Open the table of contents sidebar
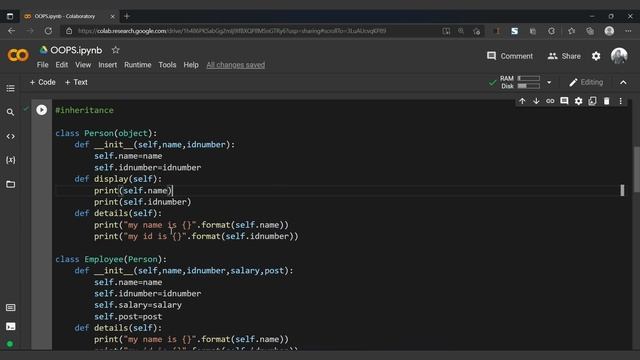The width and height of the screenshot is (640, 360). 11,89
